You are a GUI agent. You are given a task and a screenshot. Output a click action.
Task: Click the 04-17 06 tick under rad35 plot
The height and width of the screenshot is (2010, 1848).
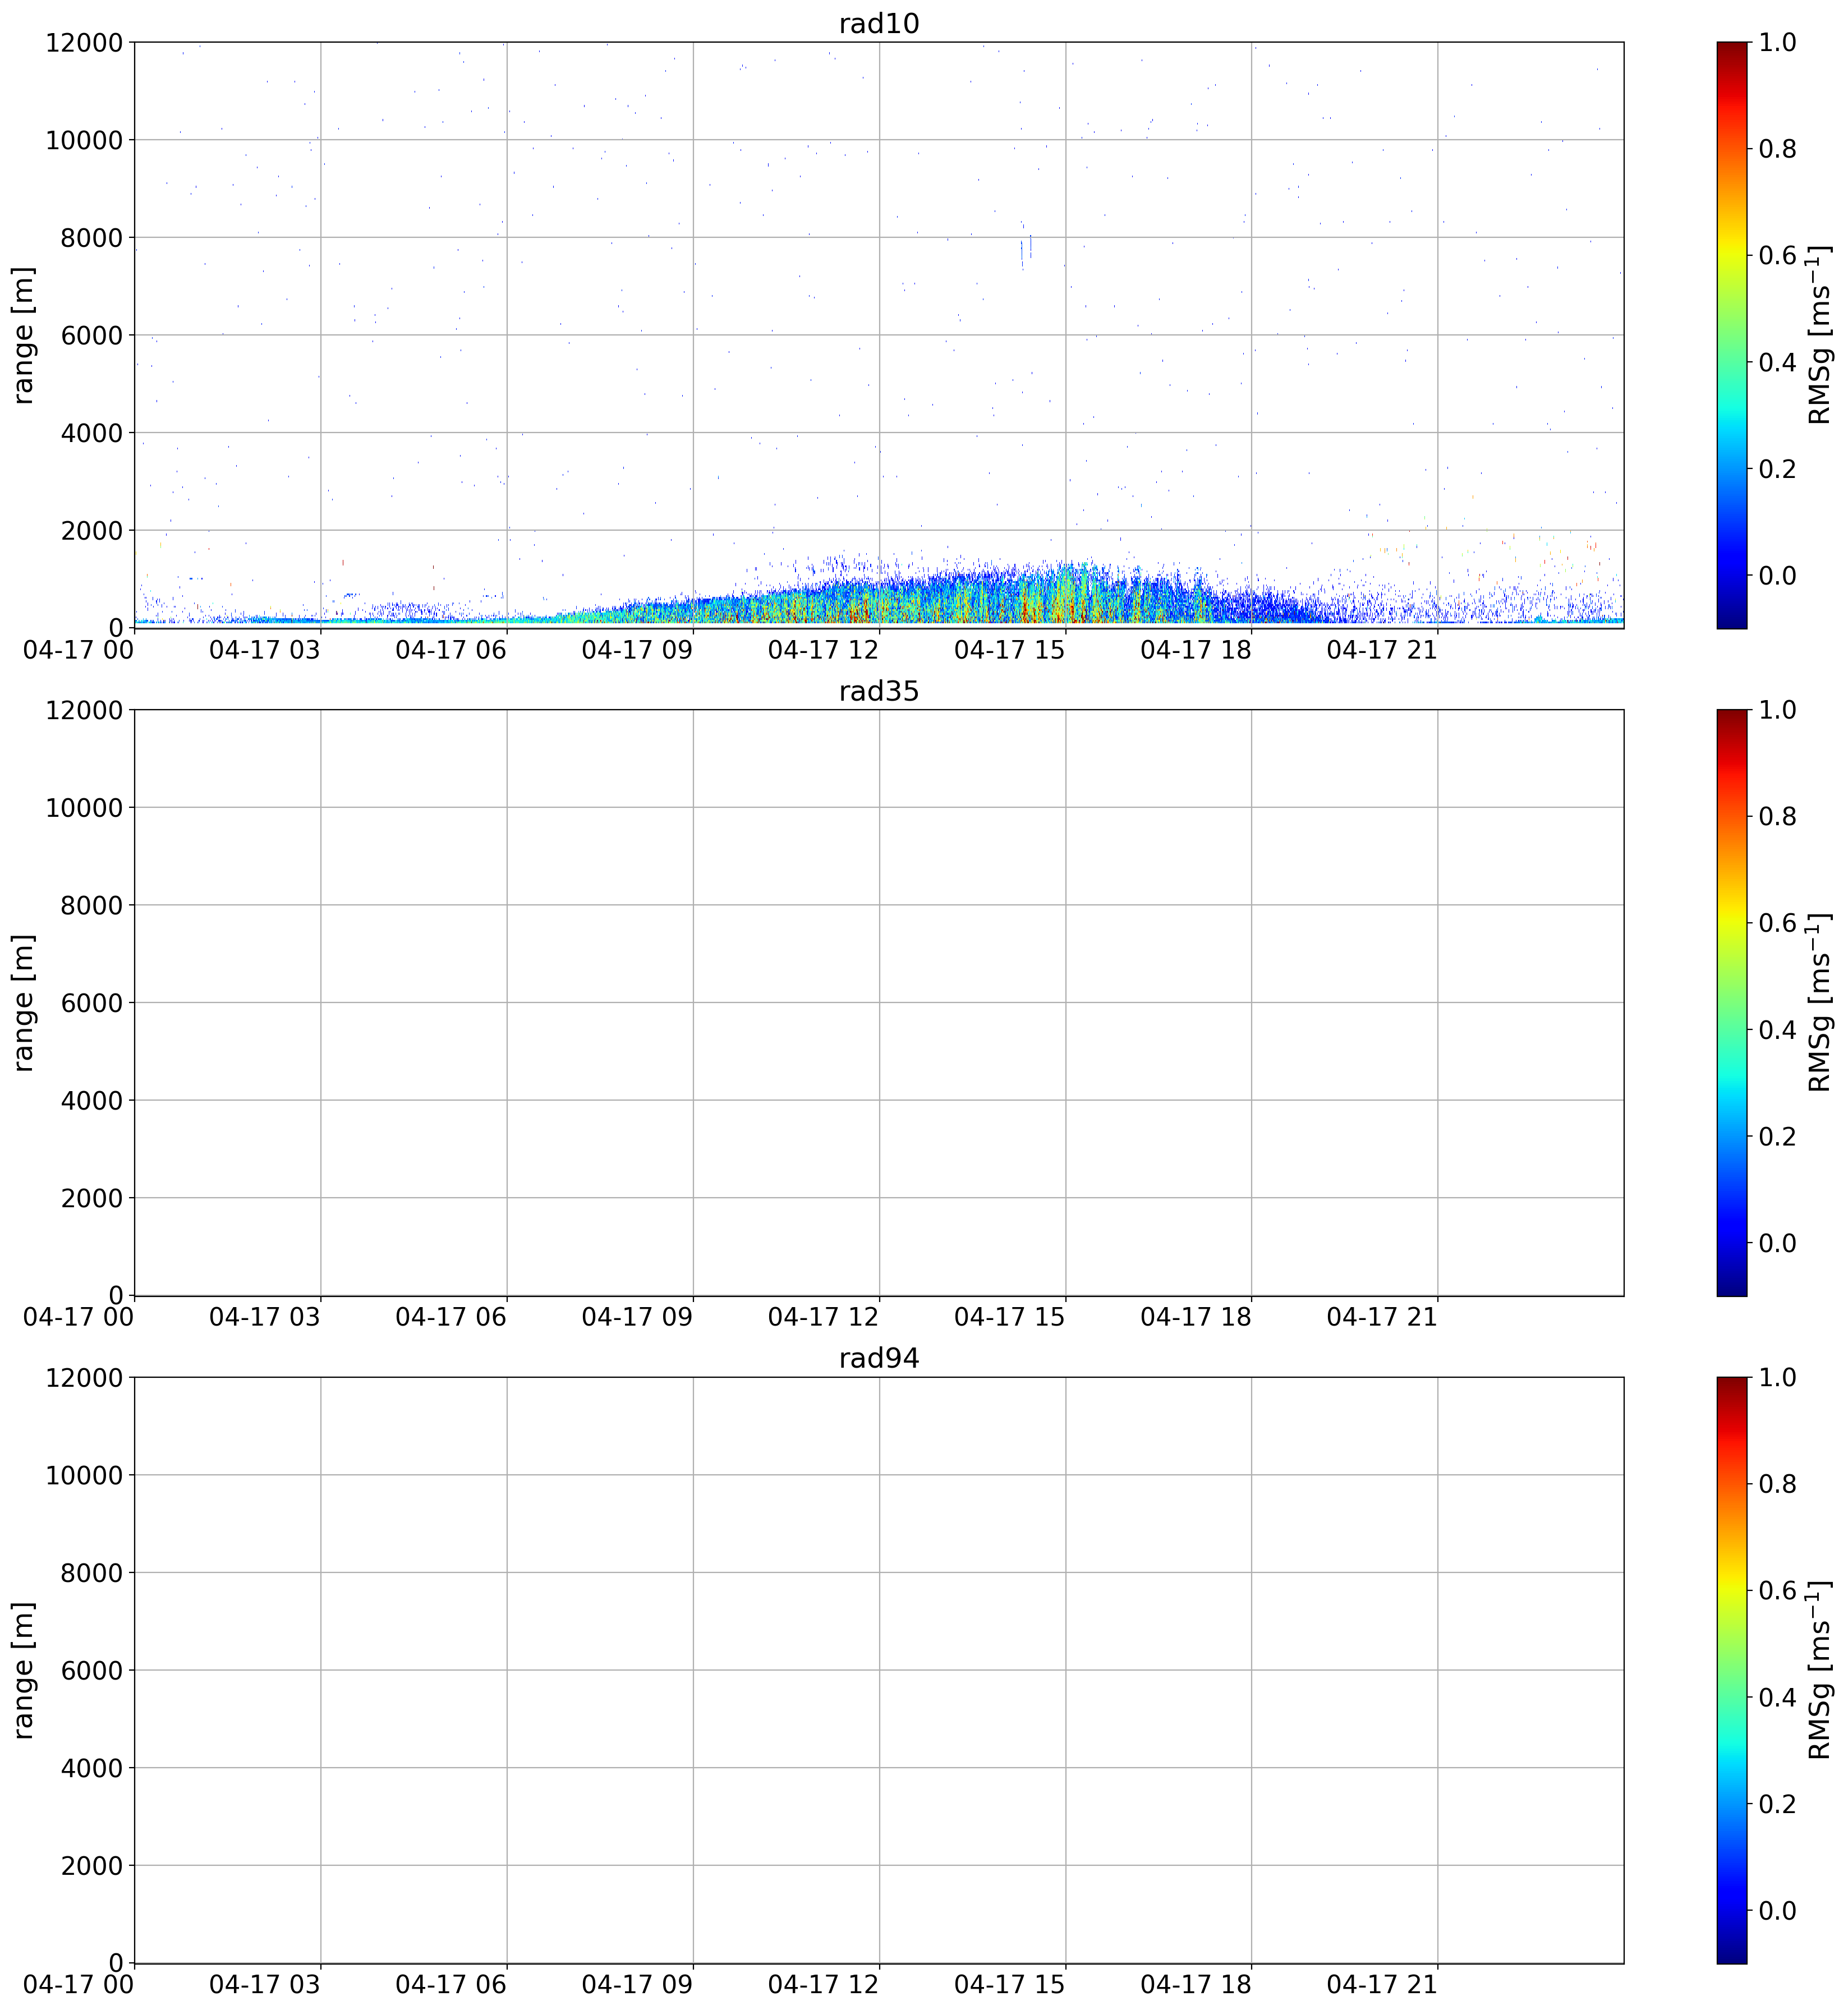click(x=451, y=1317)
